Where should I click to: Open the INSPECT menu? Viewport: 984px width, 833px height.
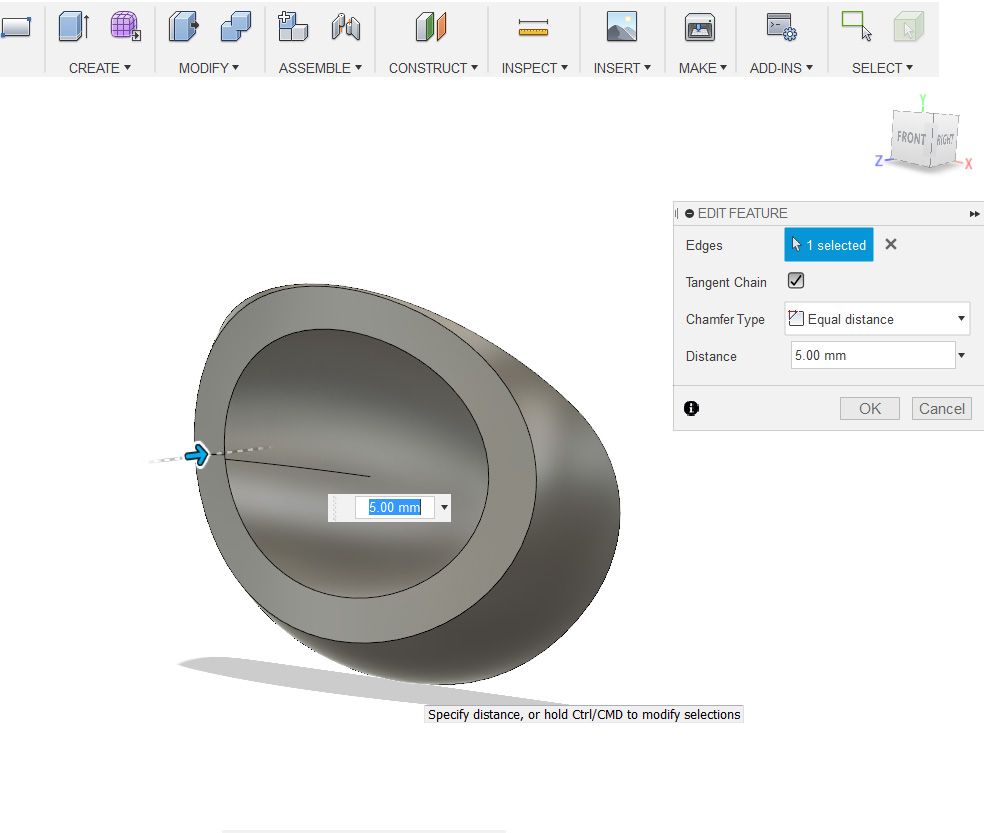click(534, 68)
